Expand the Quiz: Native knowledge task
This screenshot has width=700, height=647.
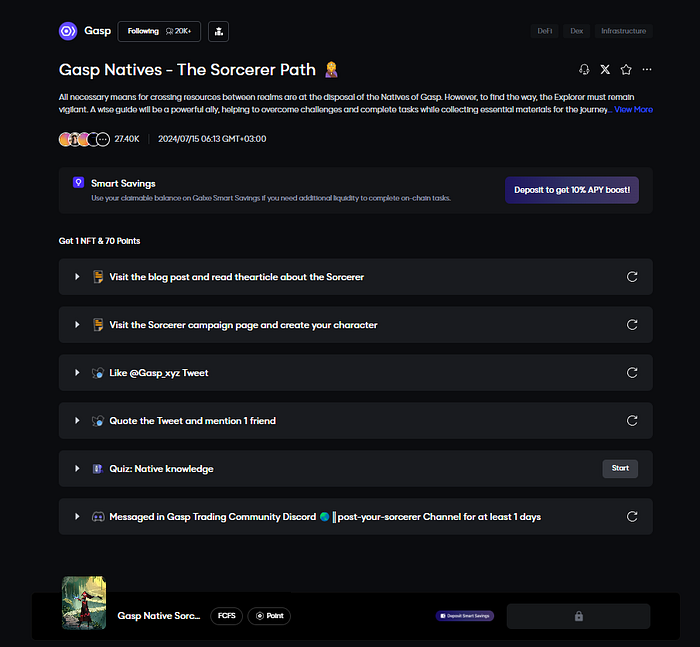[x=77, y=468]
